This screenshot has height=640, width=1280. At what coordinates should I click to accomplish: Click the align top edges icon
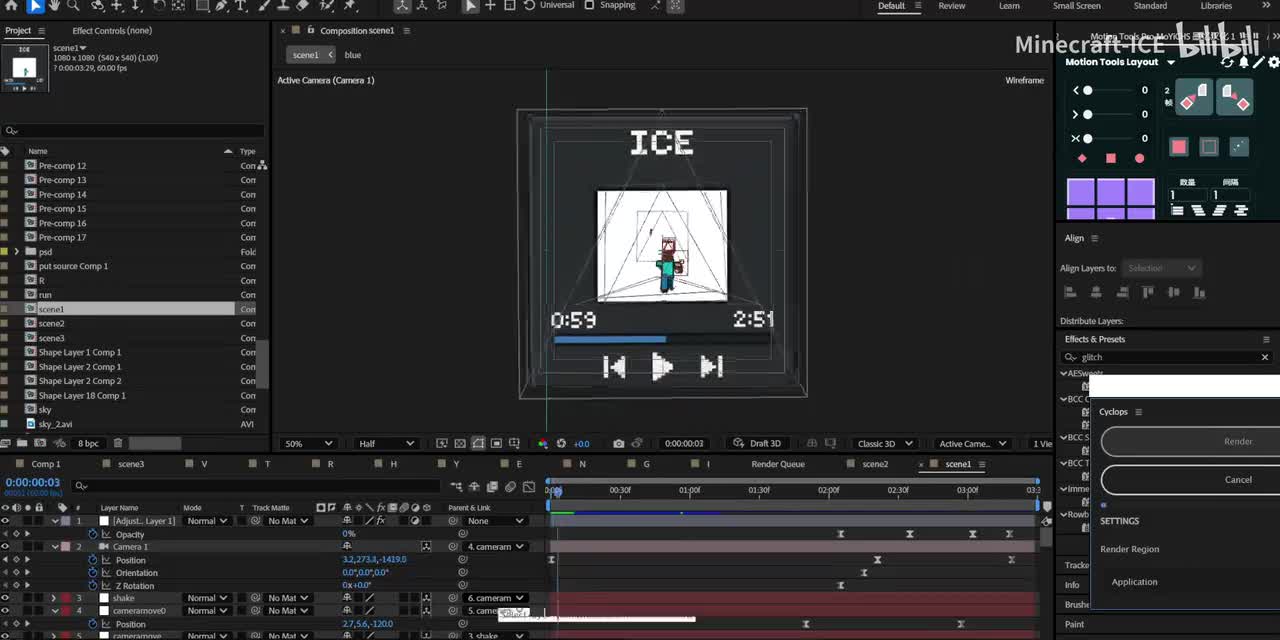tap(1147, 292)
